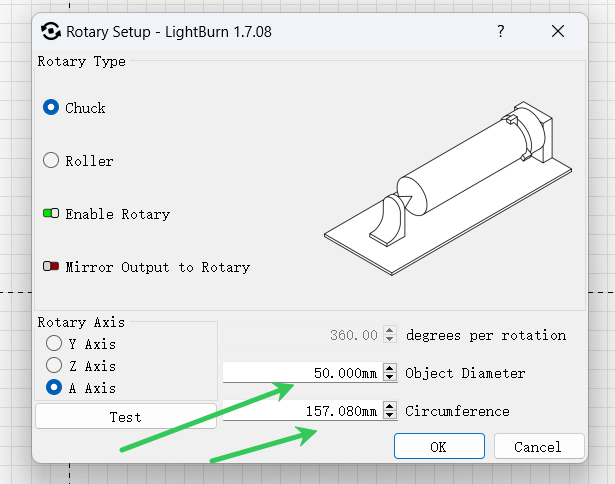Select the Chuck rotary type
The width and height of the screenshot is (615, 484).
51,107
